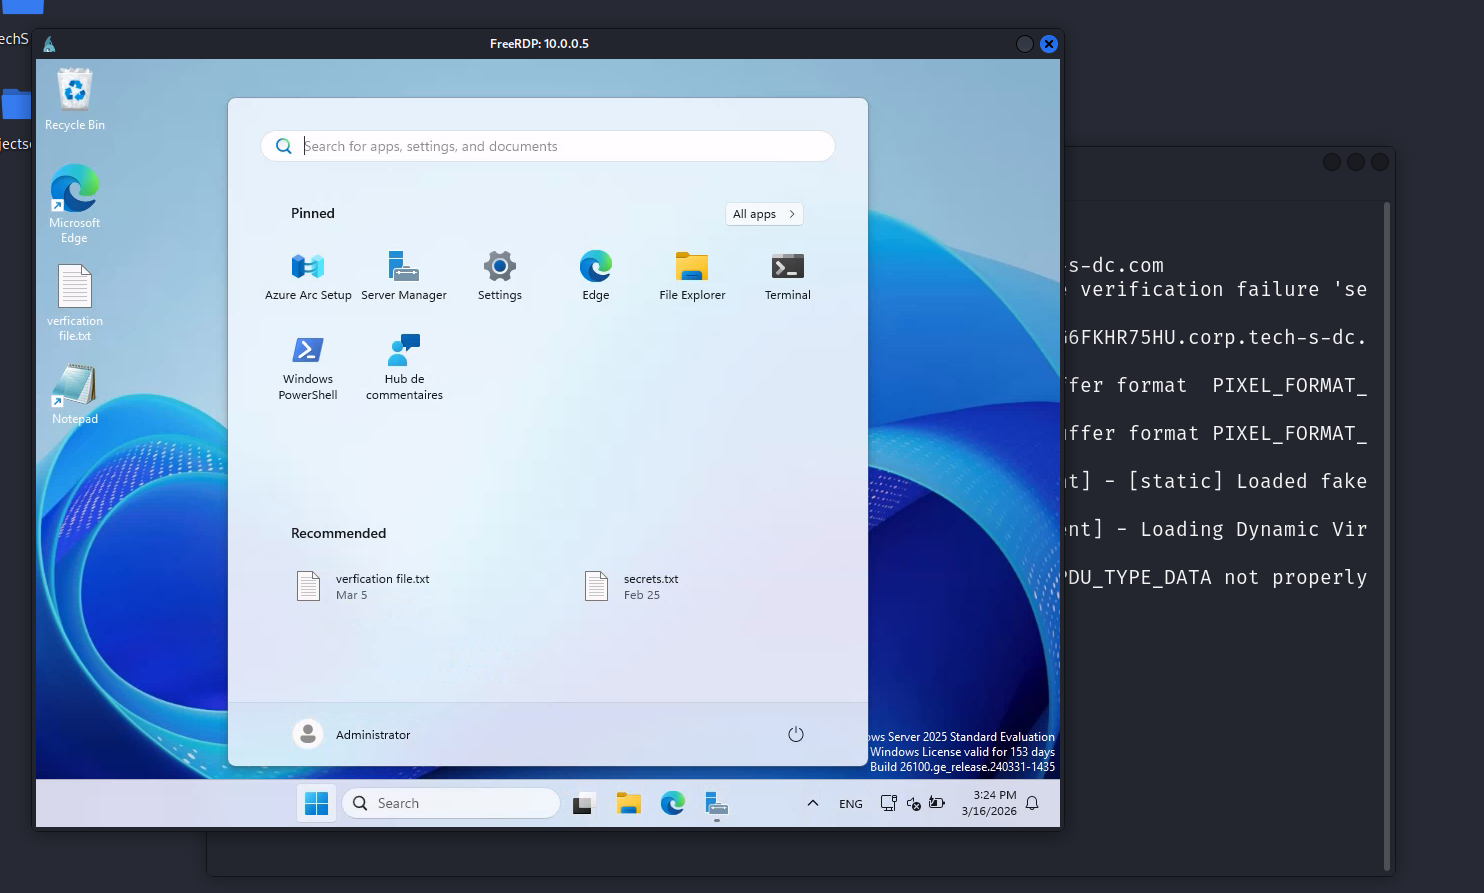
Task: Show hidden icons in system tray
Action: [x=813, y=803]
